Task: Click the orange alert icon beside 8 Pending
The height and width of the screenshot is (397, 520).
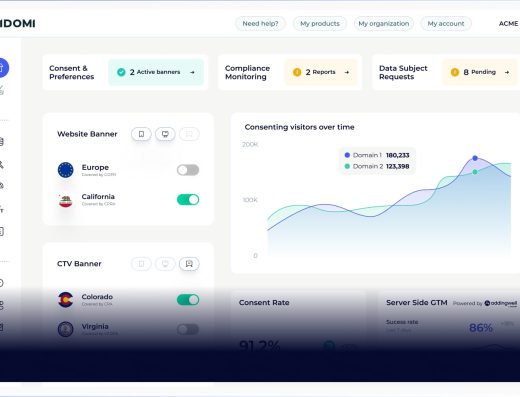Action: [455, 72]
